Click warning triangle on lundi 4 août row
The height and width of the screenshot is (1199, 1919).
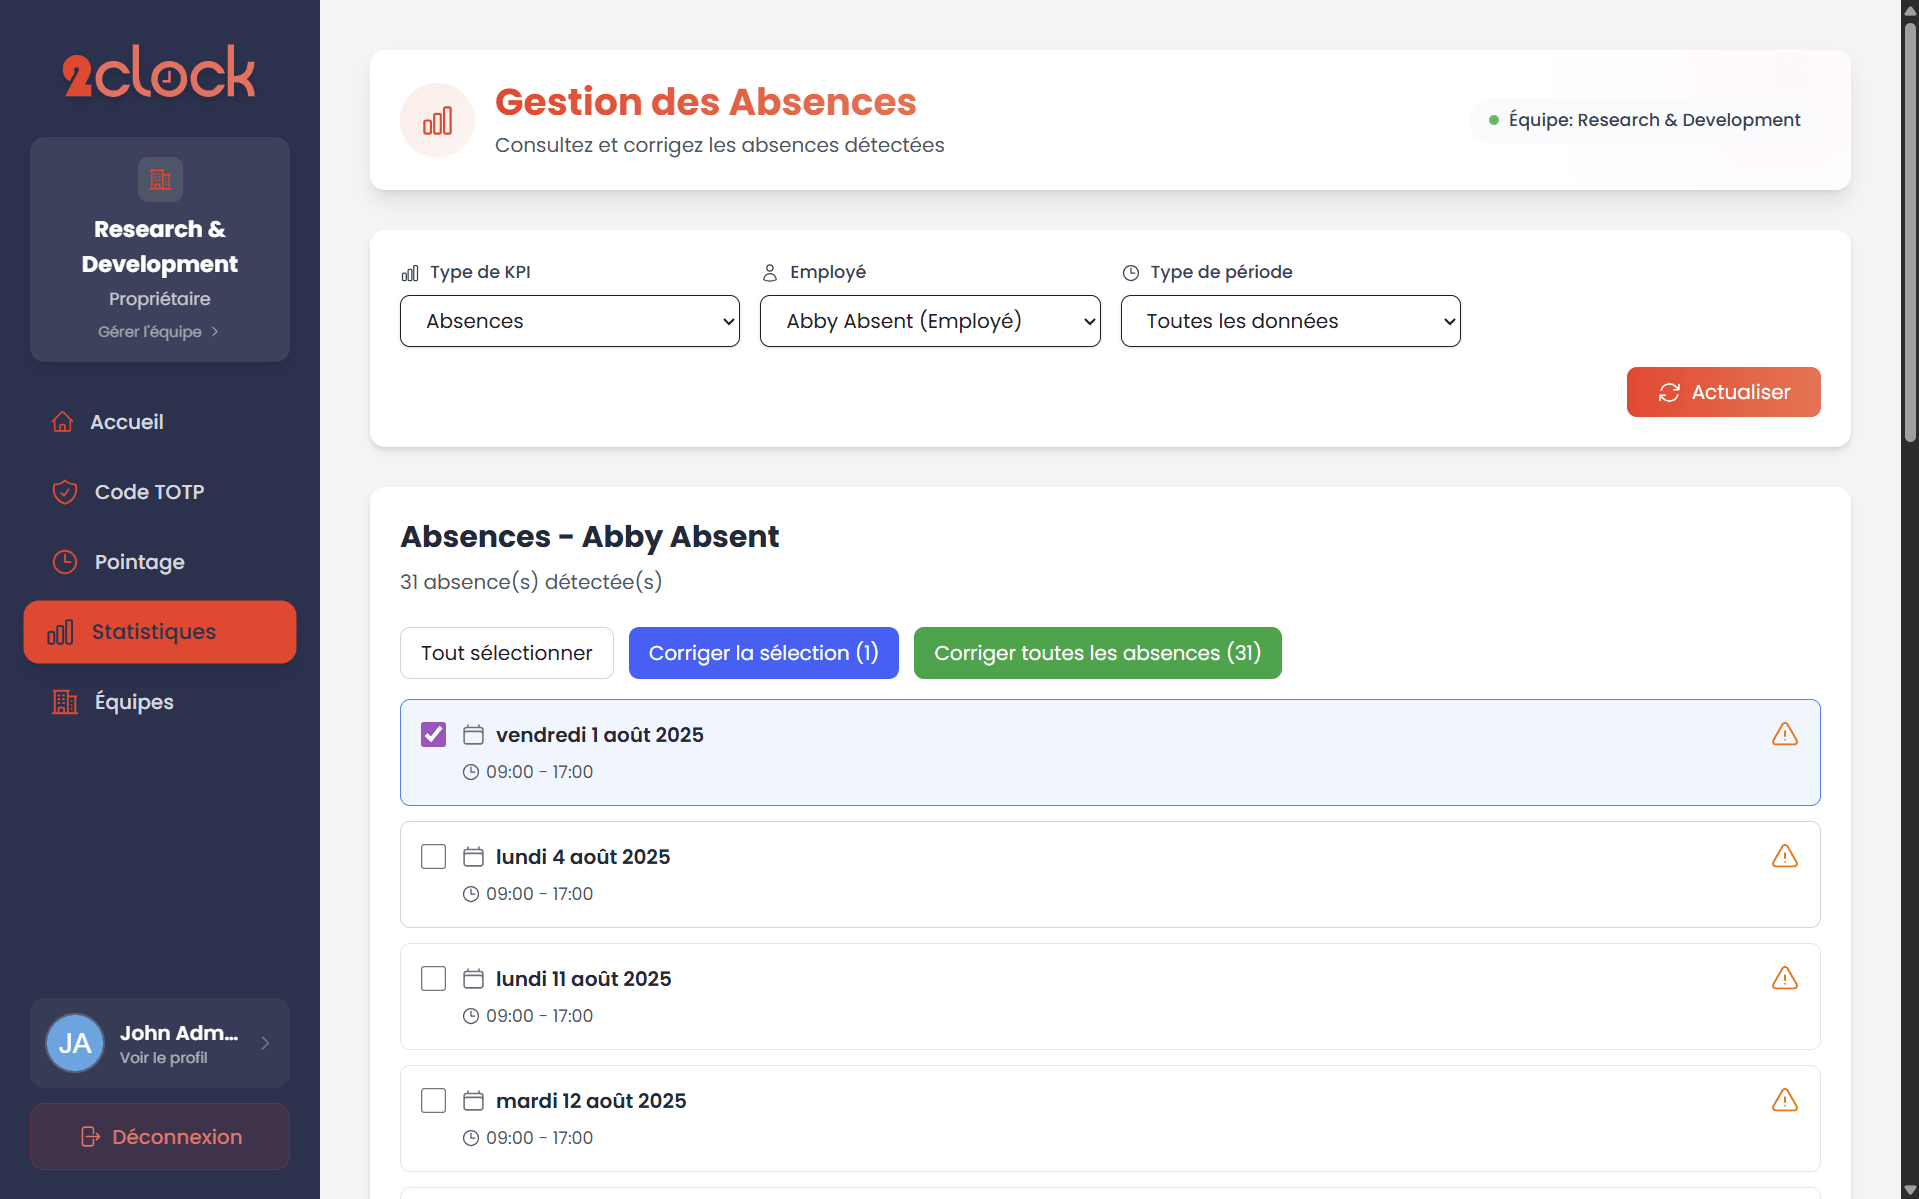tap(1784, 857)
